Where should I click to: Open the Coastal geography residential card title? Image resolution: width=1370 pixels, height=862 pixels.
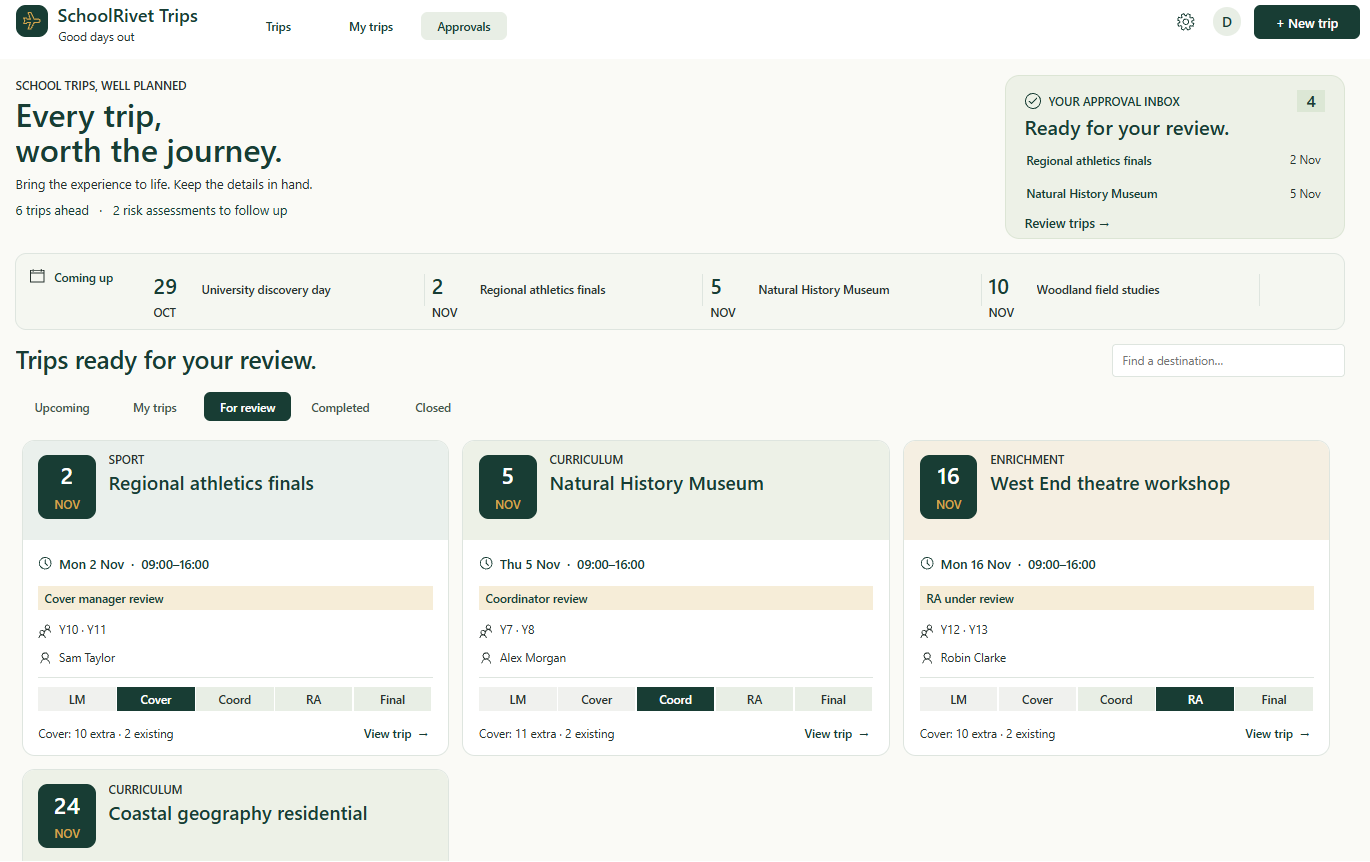tap(238, 814)
